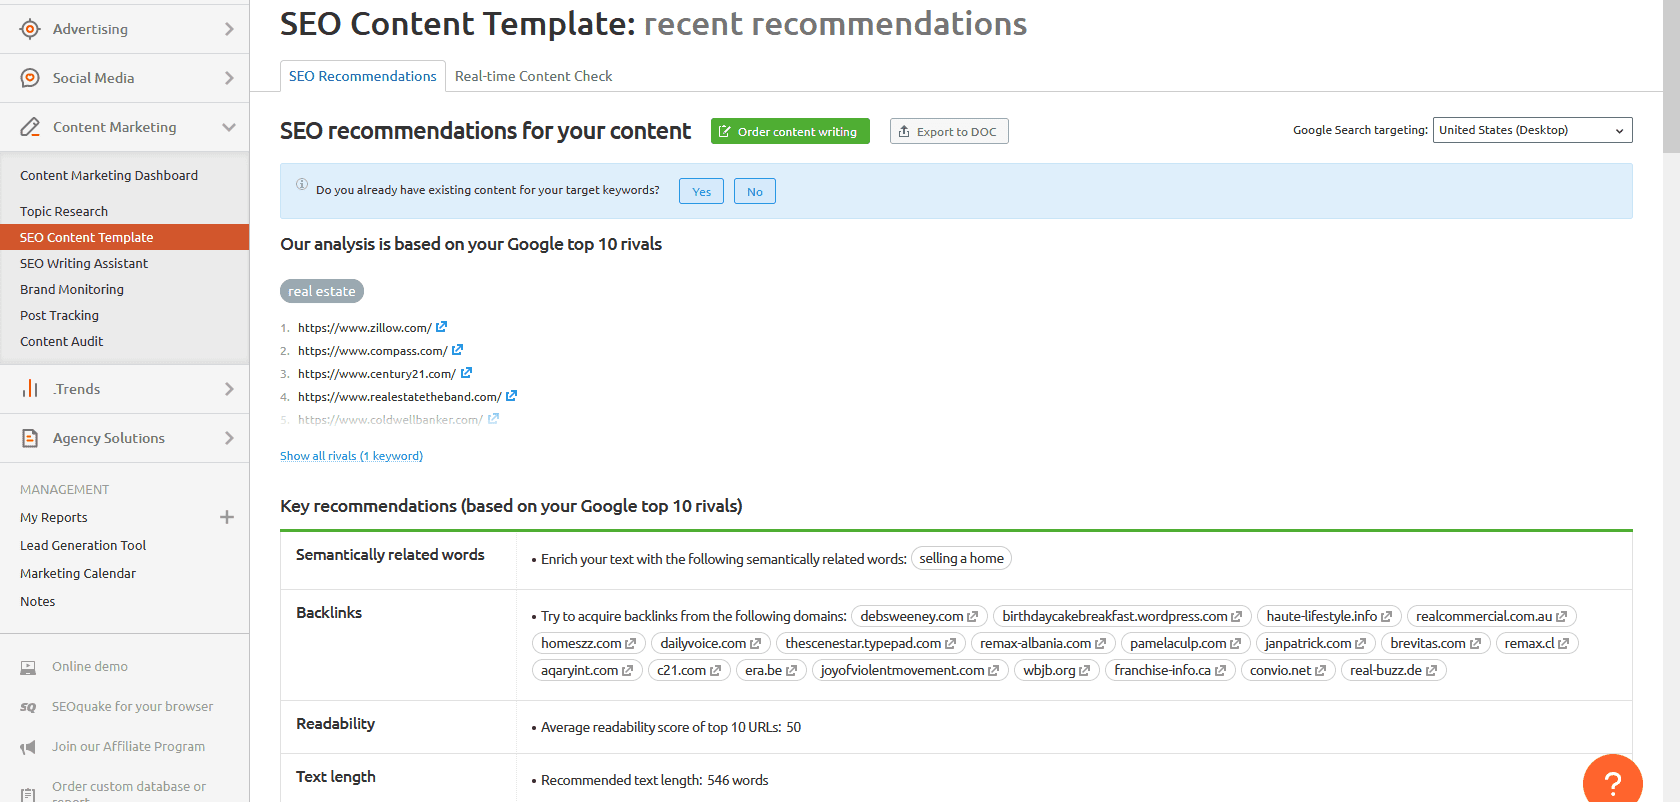Viewport: 1680px width, 802px height.
Task: Add a report with plus icon
Action: 227,517
